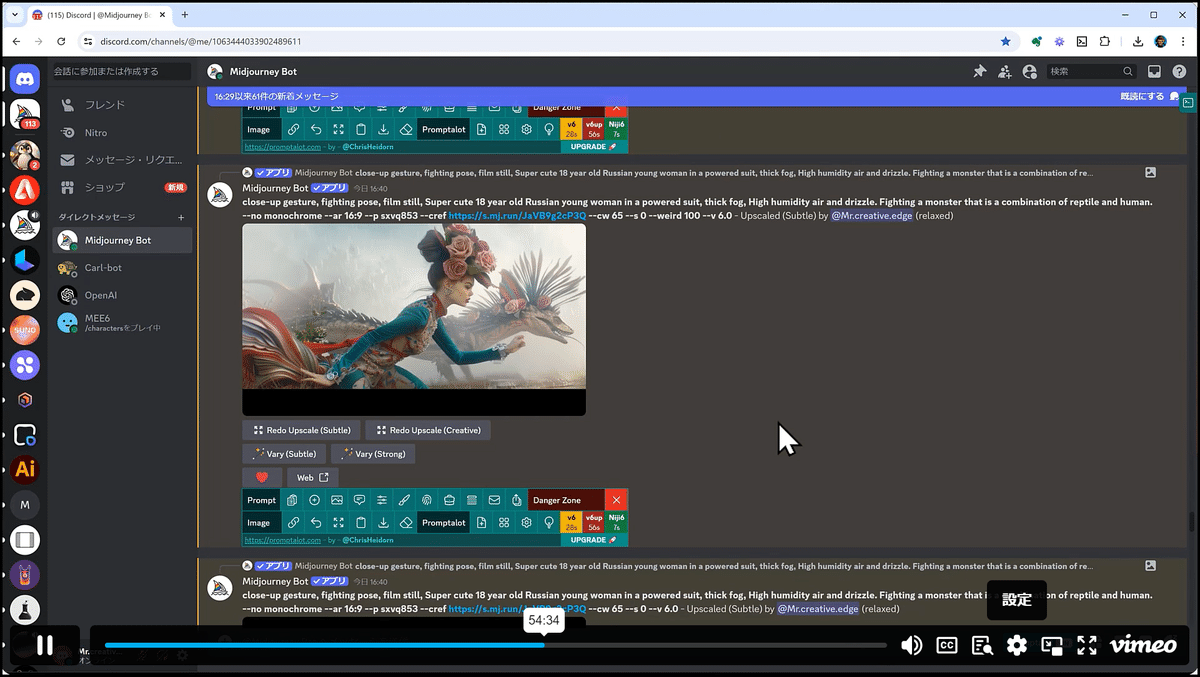This screenshot has width=1200, height=677.
Task: Click the Vary (Strong) button
Action: click(373, 454)
